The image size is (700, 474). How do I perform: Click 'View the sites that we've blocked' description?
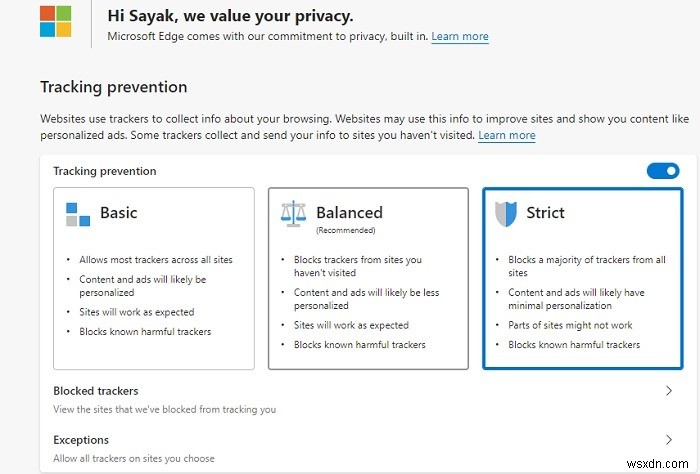164,409
